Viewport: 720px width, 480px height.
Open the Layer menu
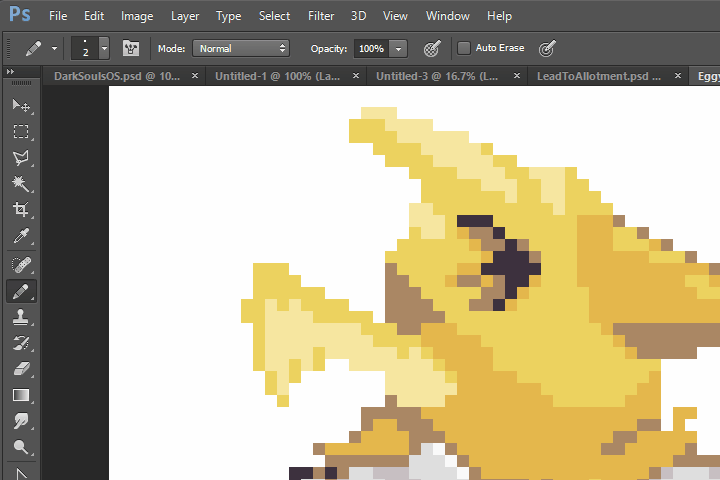[185, 16]
